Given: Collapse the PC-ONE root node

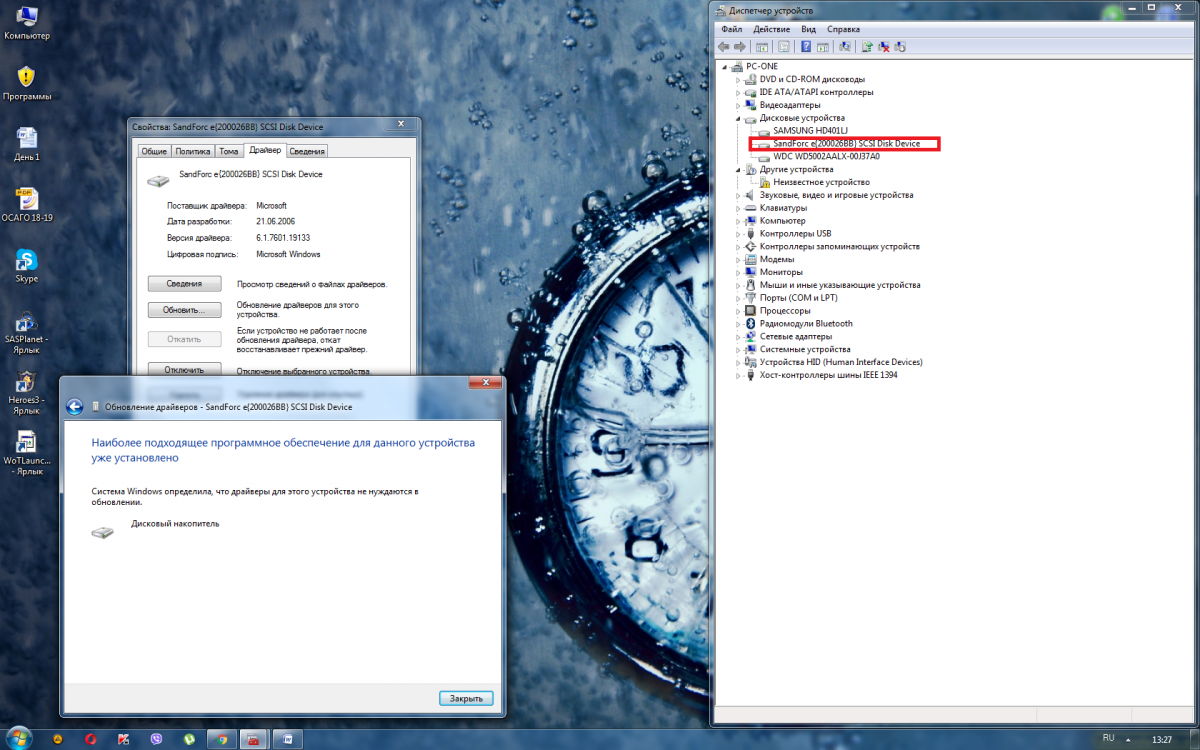Looking at the screenshot, I should 725,66.
